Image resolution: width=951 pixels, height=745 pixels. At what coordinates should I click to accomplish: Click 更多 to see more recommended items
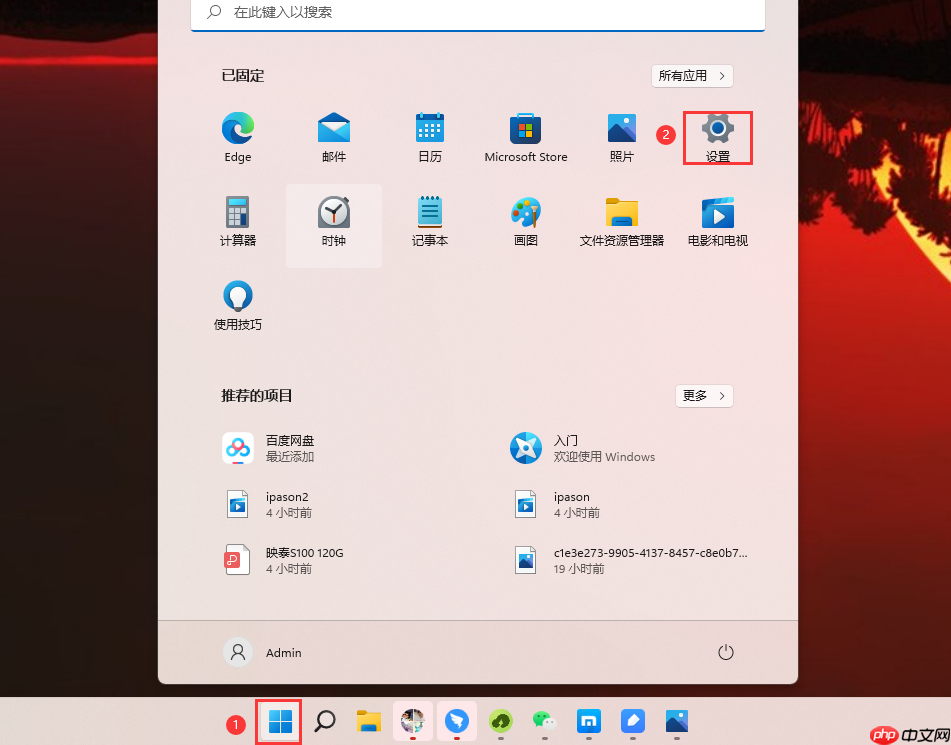tap(704, 396)
